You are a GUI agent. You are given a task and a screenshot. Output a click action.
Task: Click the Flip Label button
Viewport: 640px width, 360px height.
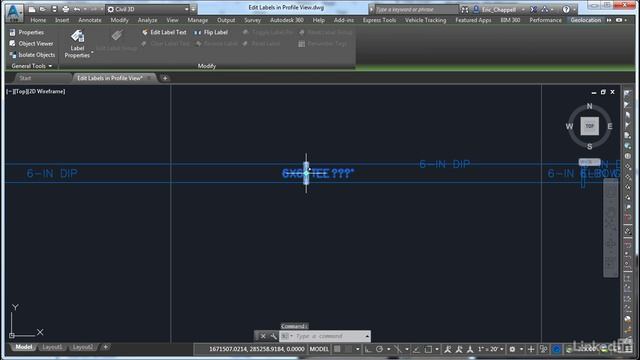pyautogui.click(x=211, y=32)
